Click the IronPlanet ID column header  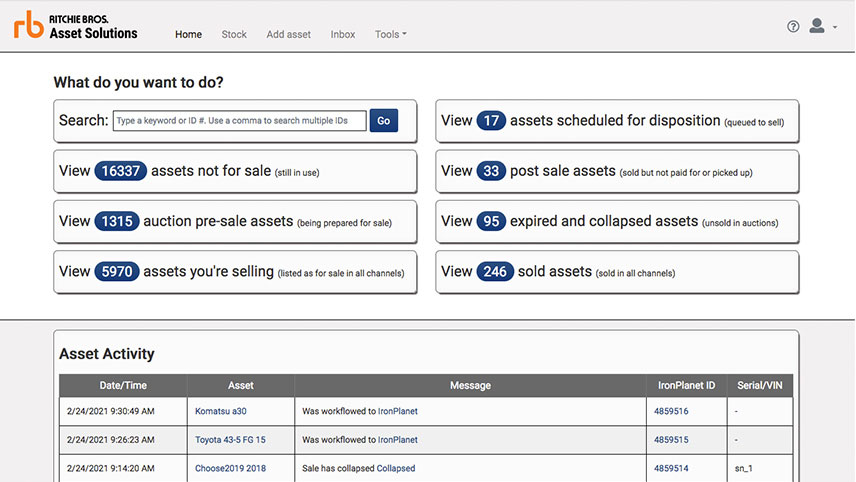click(x=686, y=385)
